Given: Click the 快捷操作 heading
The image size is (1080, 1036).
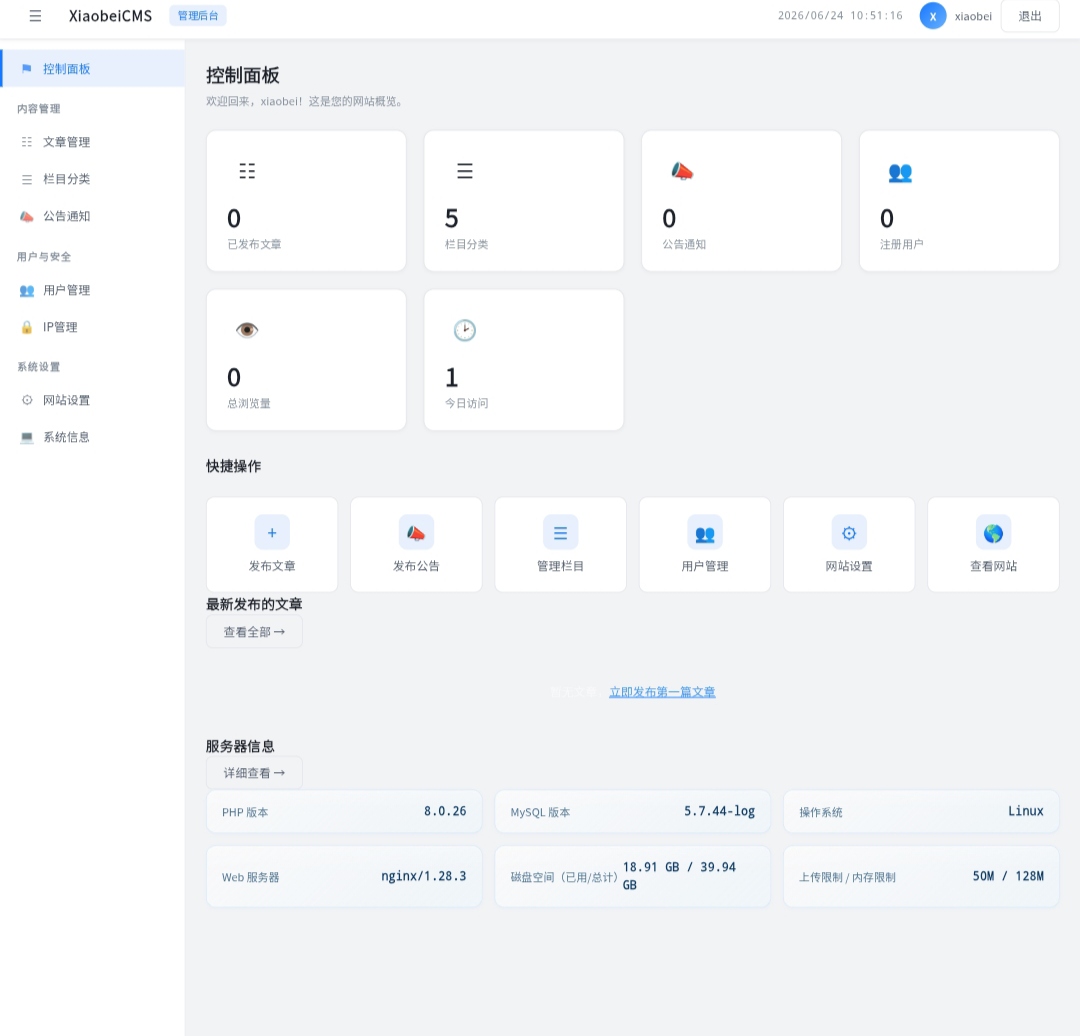Looking at the screenshot, I should tap(233, 466).
